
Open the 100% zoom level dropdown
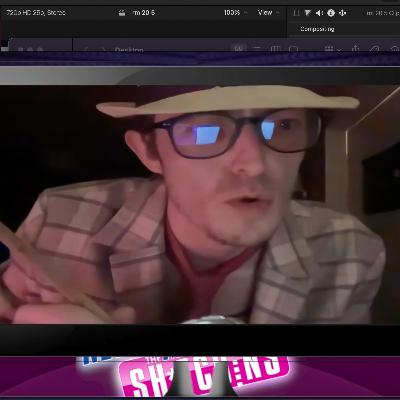point(235,13)
